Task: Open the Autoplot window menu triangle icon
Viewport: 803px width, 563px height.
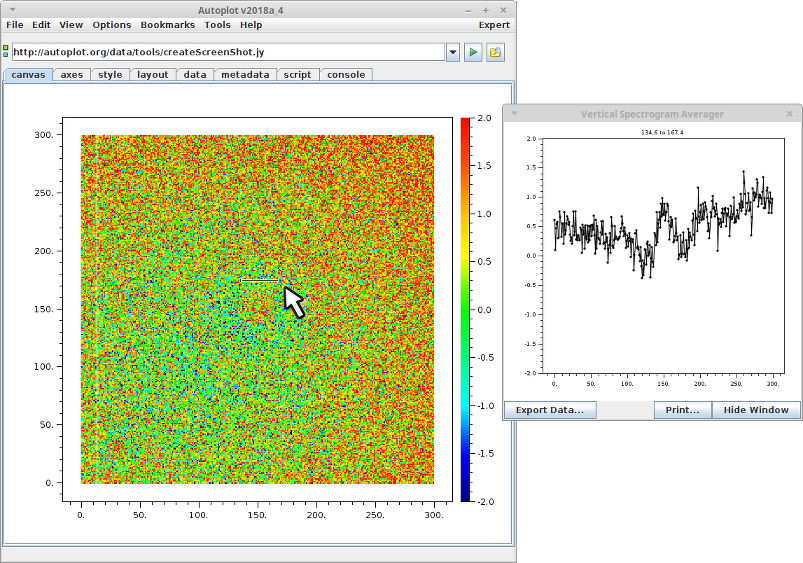Action: (x=13, y=10)
